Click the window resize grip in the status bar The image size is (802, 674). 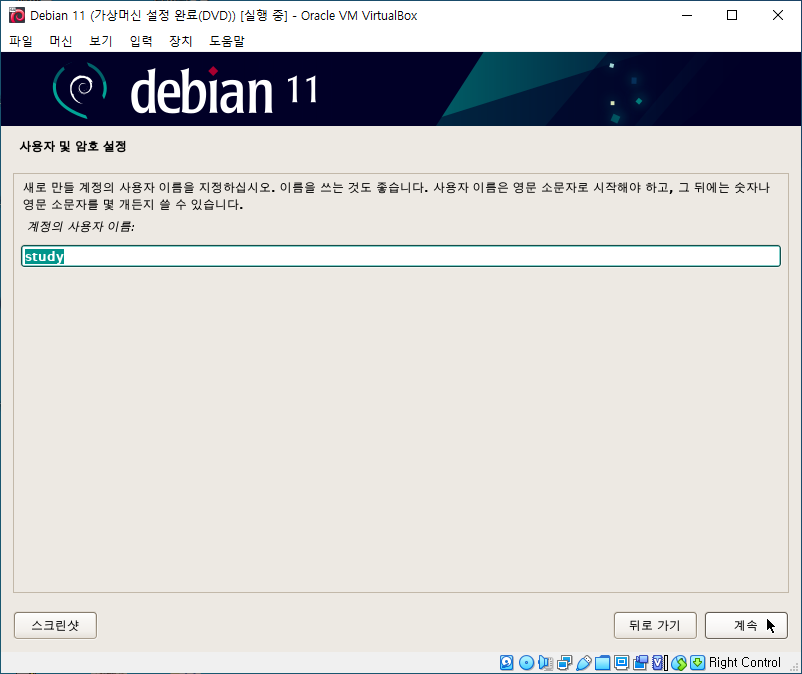(795, 667)
